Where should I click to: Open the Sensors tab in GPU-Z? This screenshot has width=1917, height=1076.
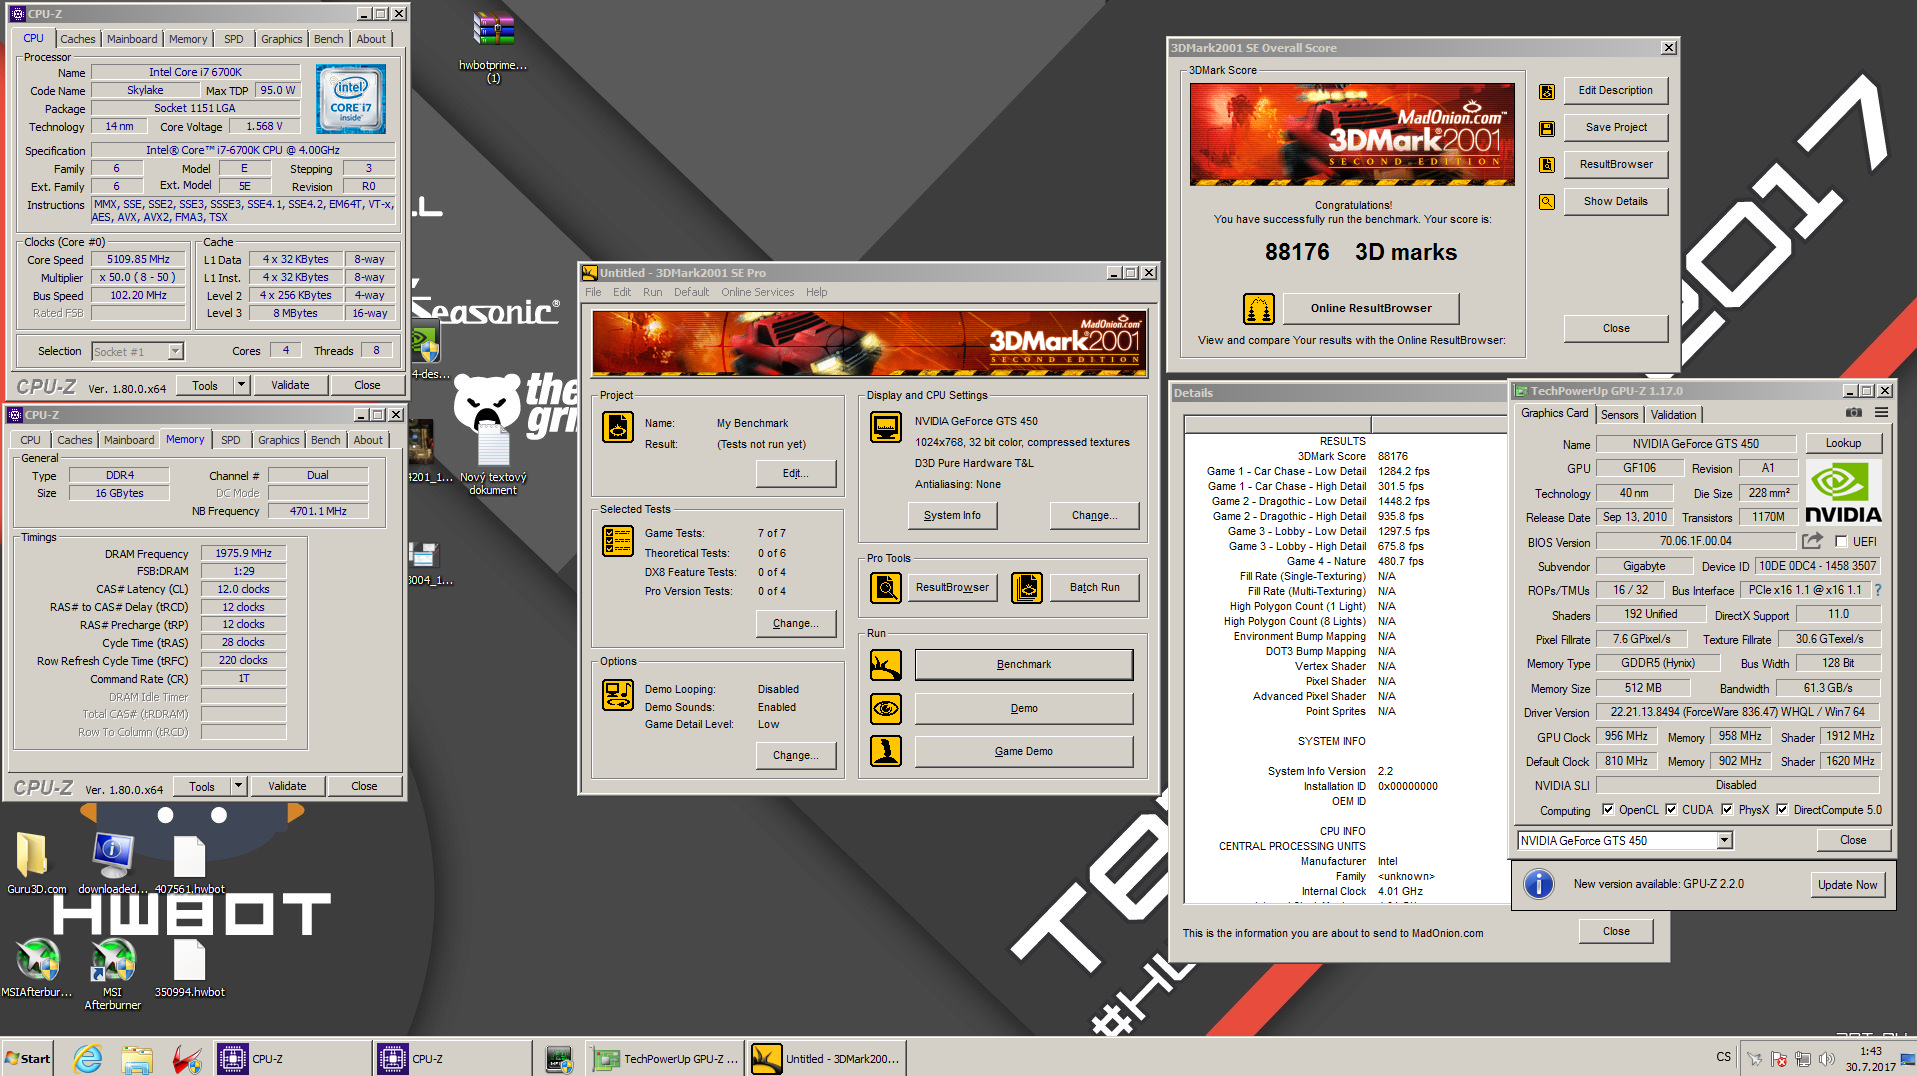click(1619, 415)
